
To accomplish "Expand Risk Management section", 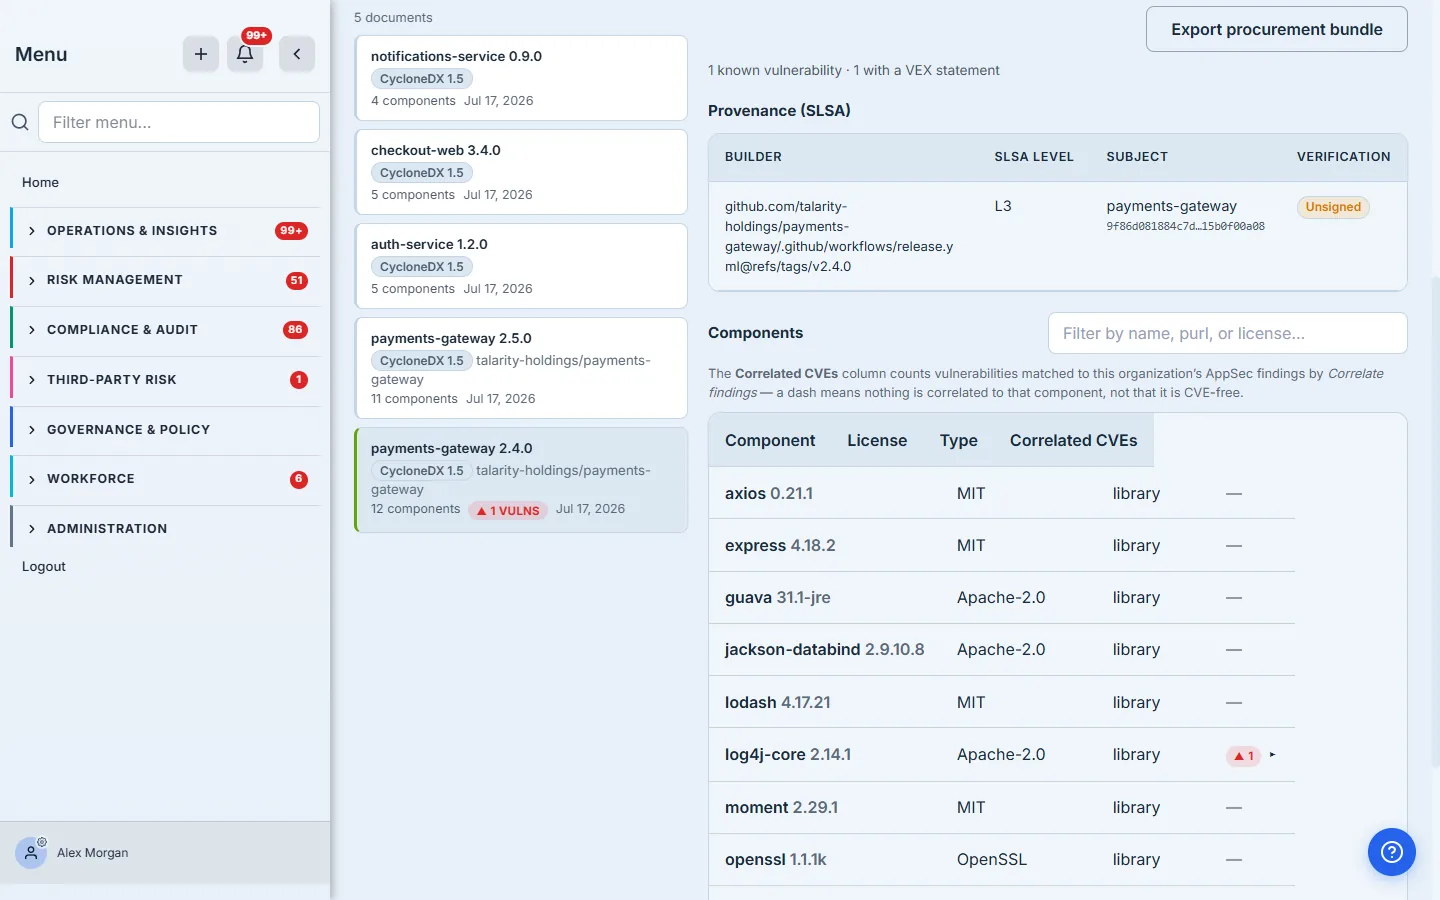I will click(166, 280).
